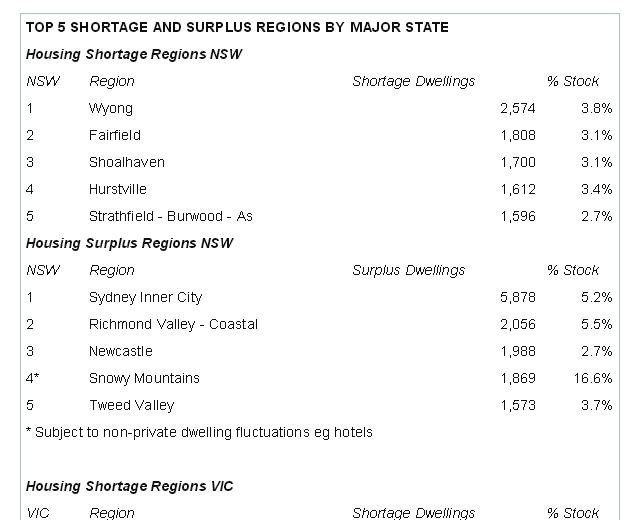Viewport: 643px width, 520px height.
Task: Click the non-private dwelling fluctuations footnote
Action: (x=199, y=432)
